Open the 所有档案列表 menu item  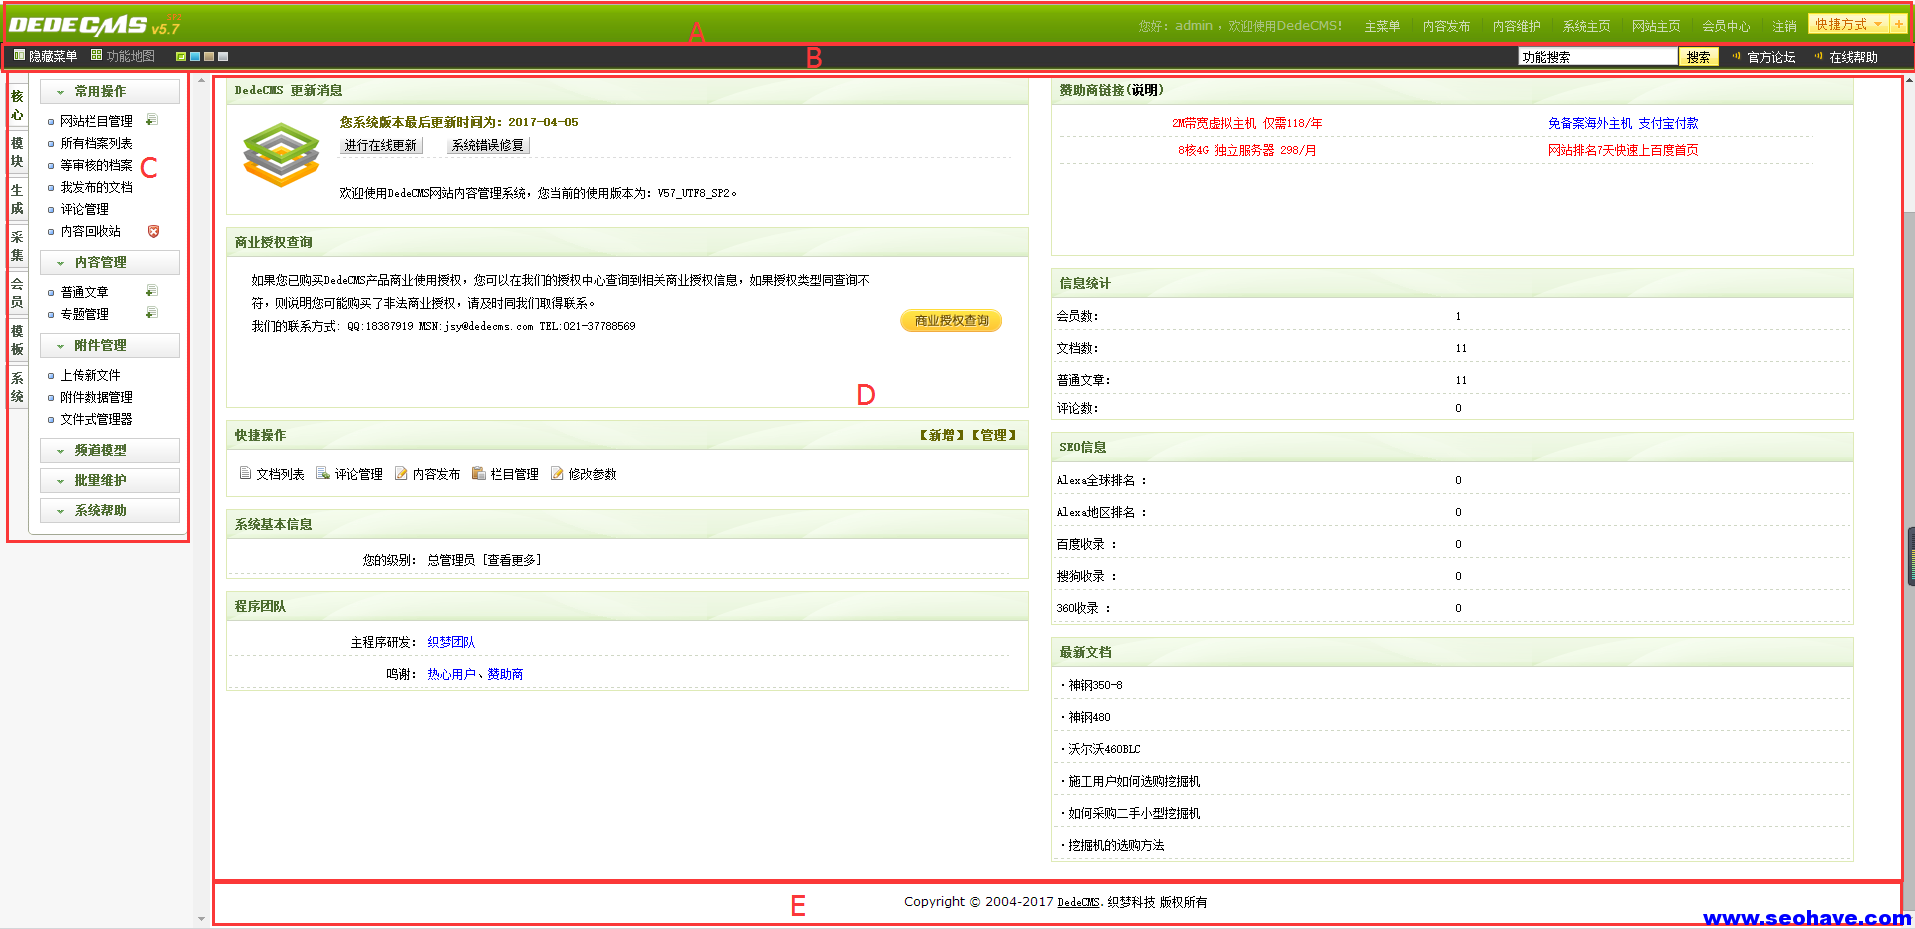coord(96,143)
